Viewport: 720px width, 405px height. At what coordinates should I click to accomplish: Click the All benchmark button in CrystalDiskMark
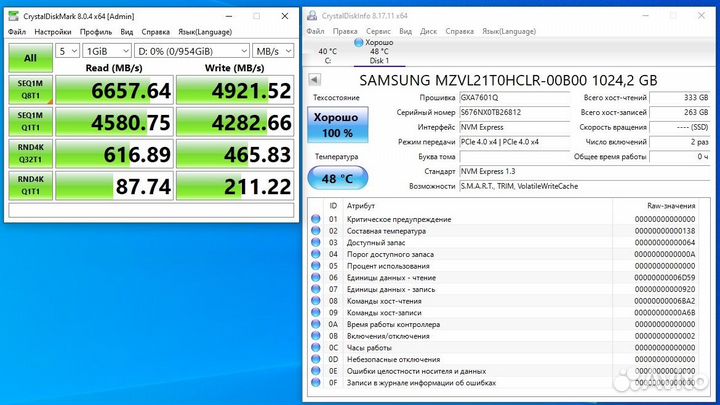[x=30, y=58]
